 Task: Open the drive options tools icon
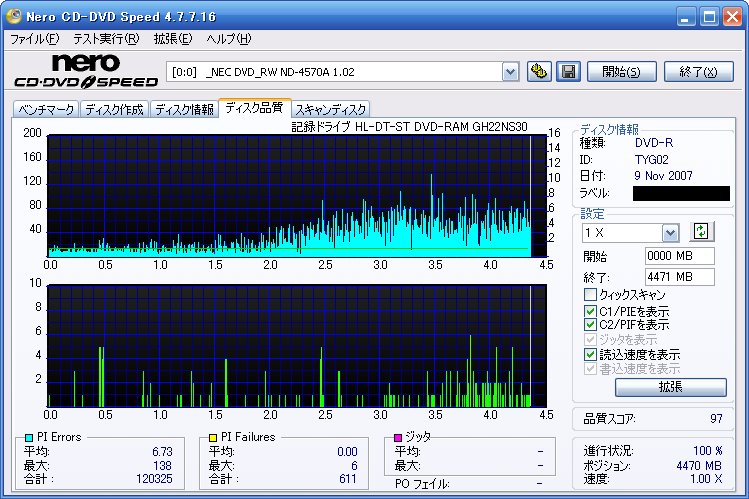point(539,72)
